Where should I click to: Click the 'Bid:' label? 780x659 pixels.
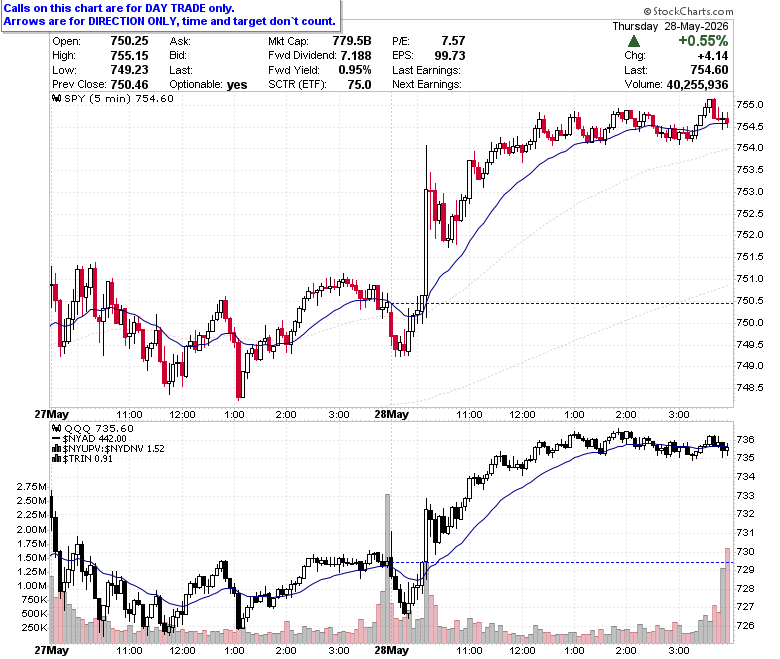(178, 56)
